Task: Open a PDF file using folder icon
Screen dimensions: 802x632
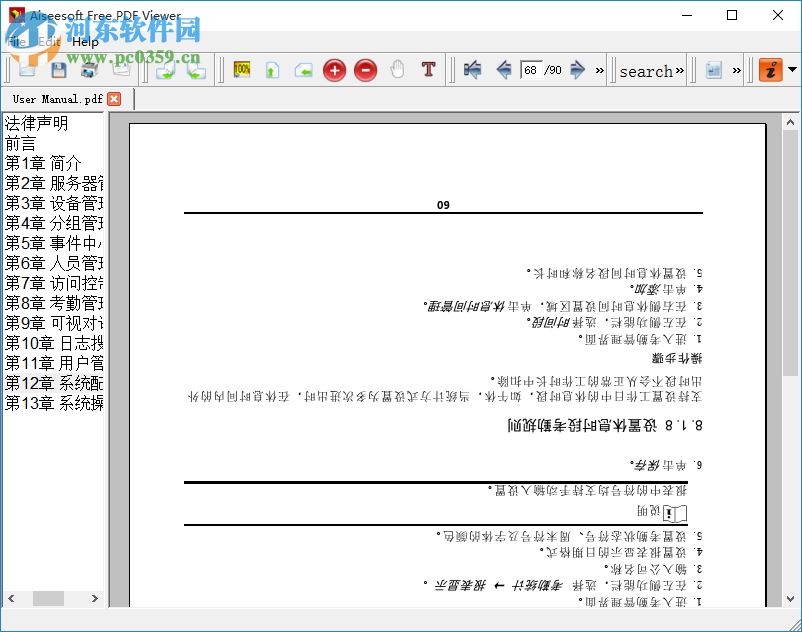Action: [27, 69]
